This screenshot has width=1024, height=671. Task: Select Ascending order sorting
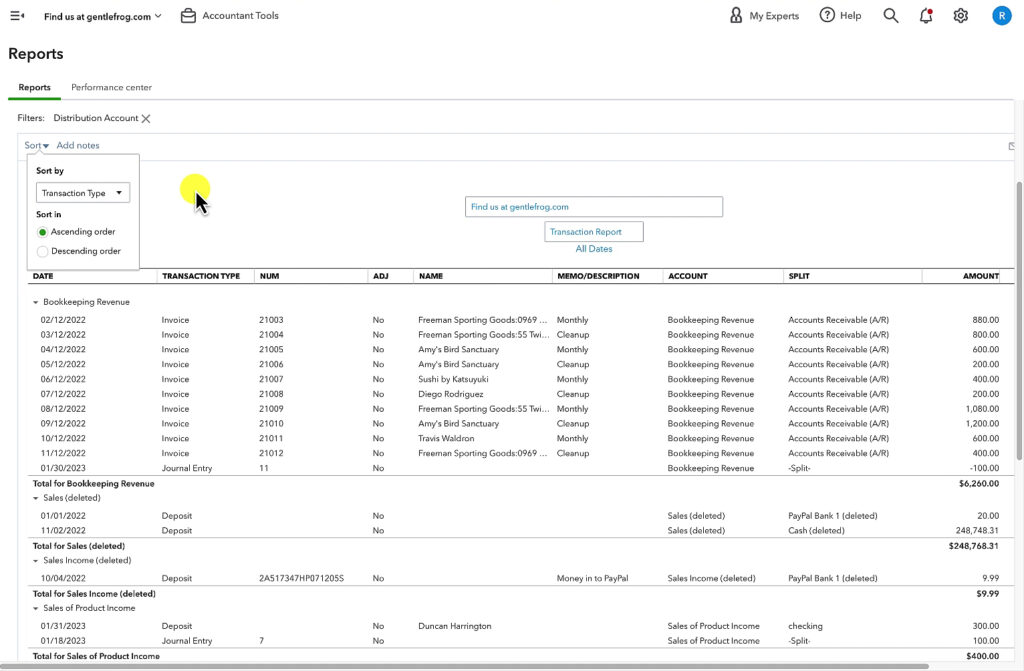point(40,232)
